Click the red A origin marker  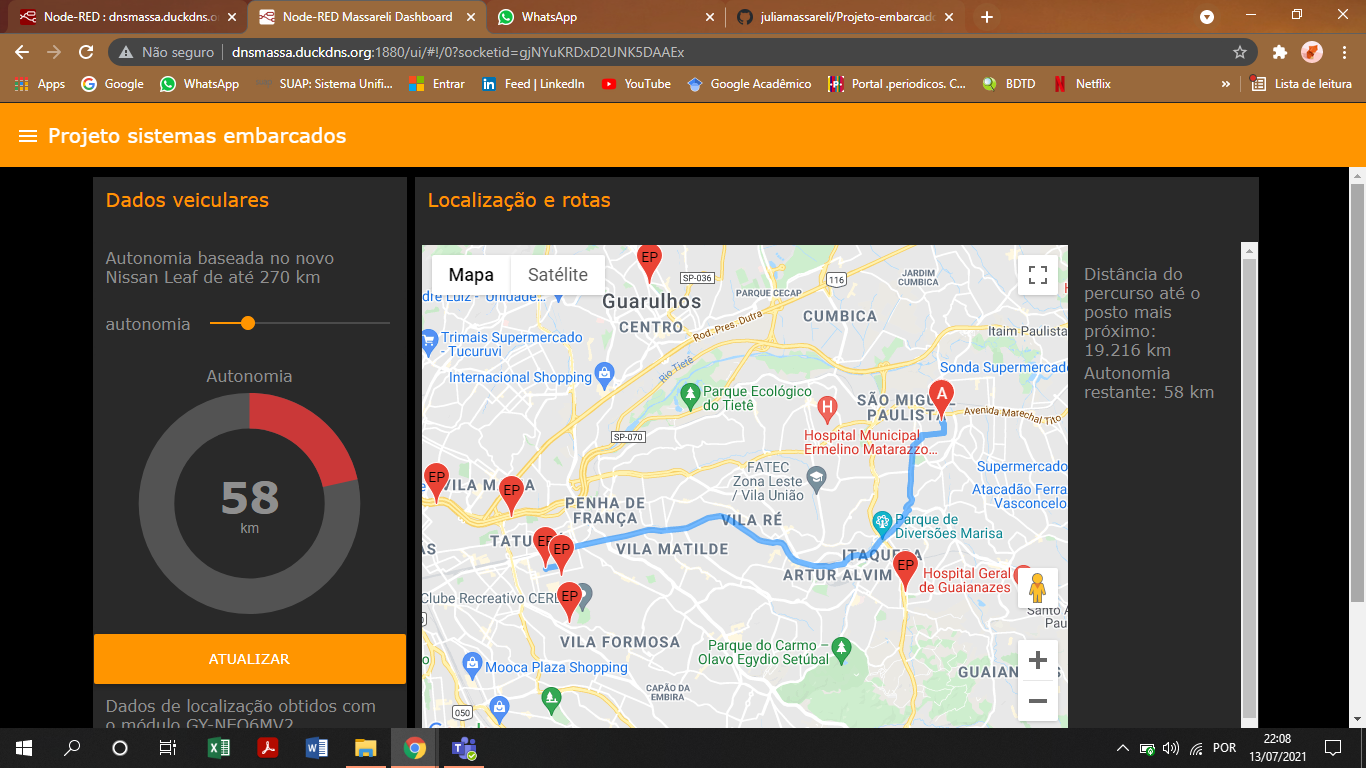(x=941, y=398)
